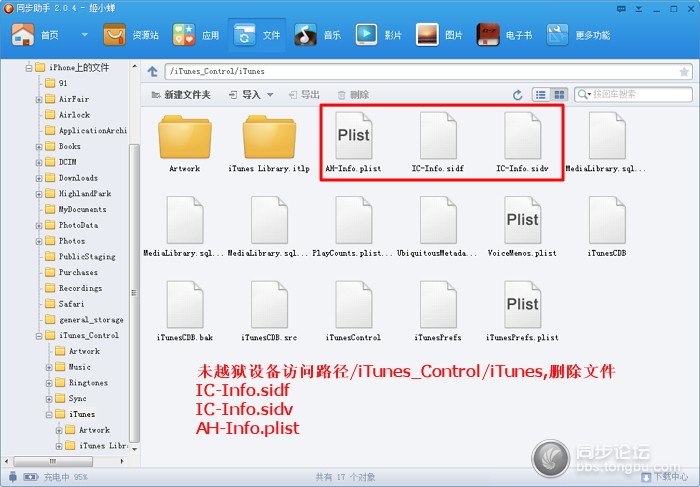
Task: Open the 资源站 resource store
Action: (x=131, y=35)
